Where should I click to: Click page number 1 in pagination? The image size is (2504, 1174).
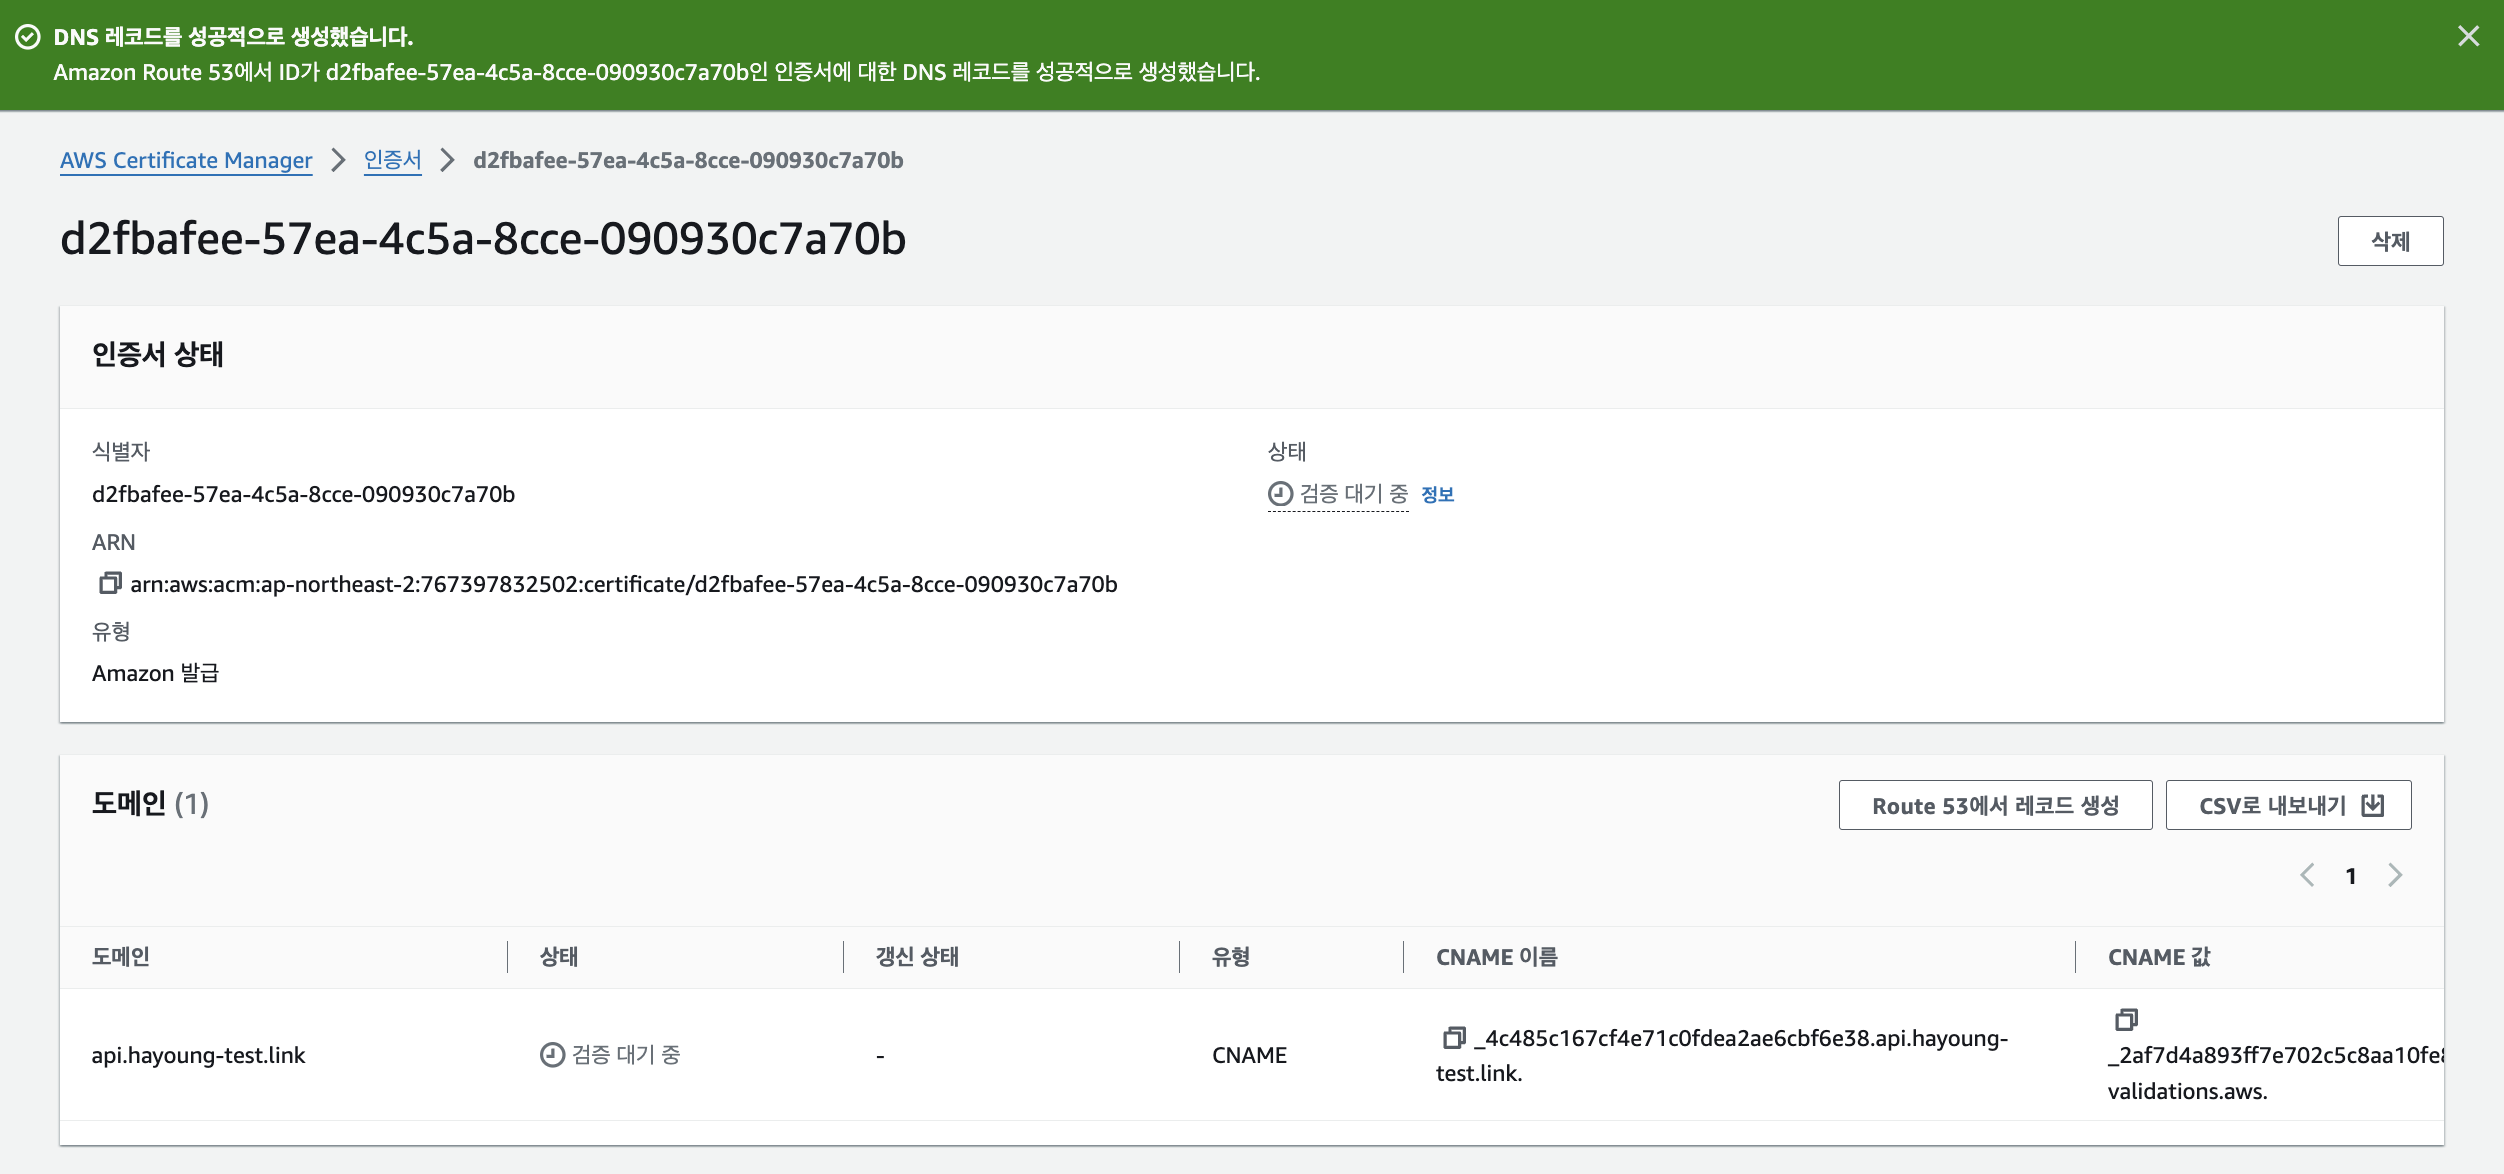(2351, 876)
